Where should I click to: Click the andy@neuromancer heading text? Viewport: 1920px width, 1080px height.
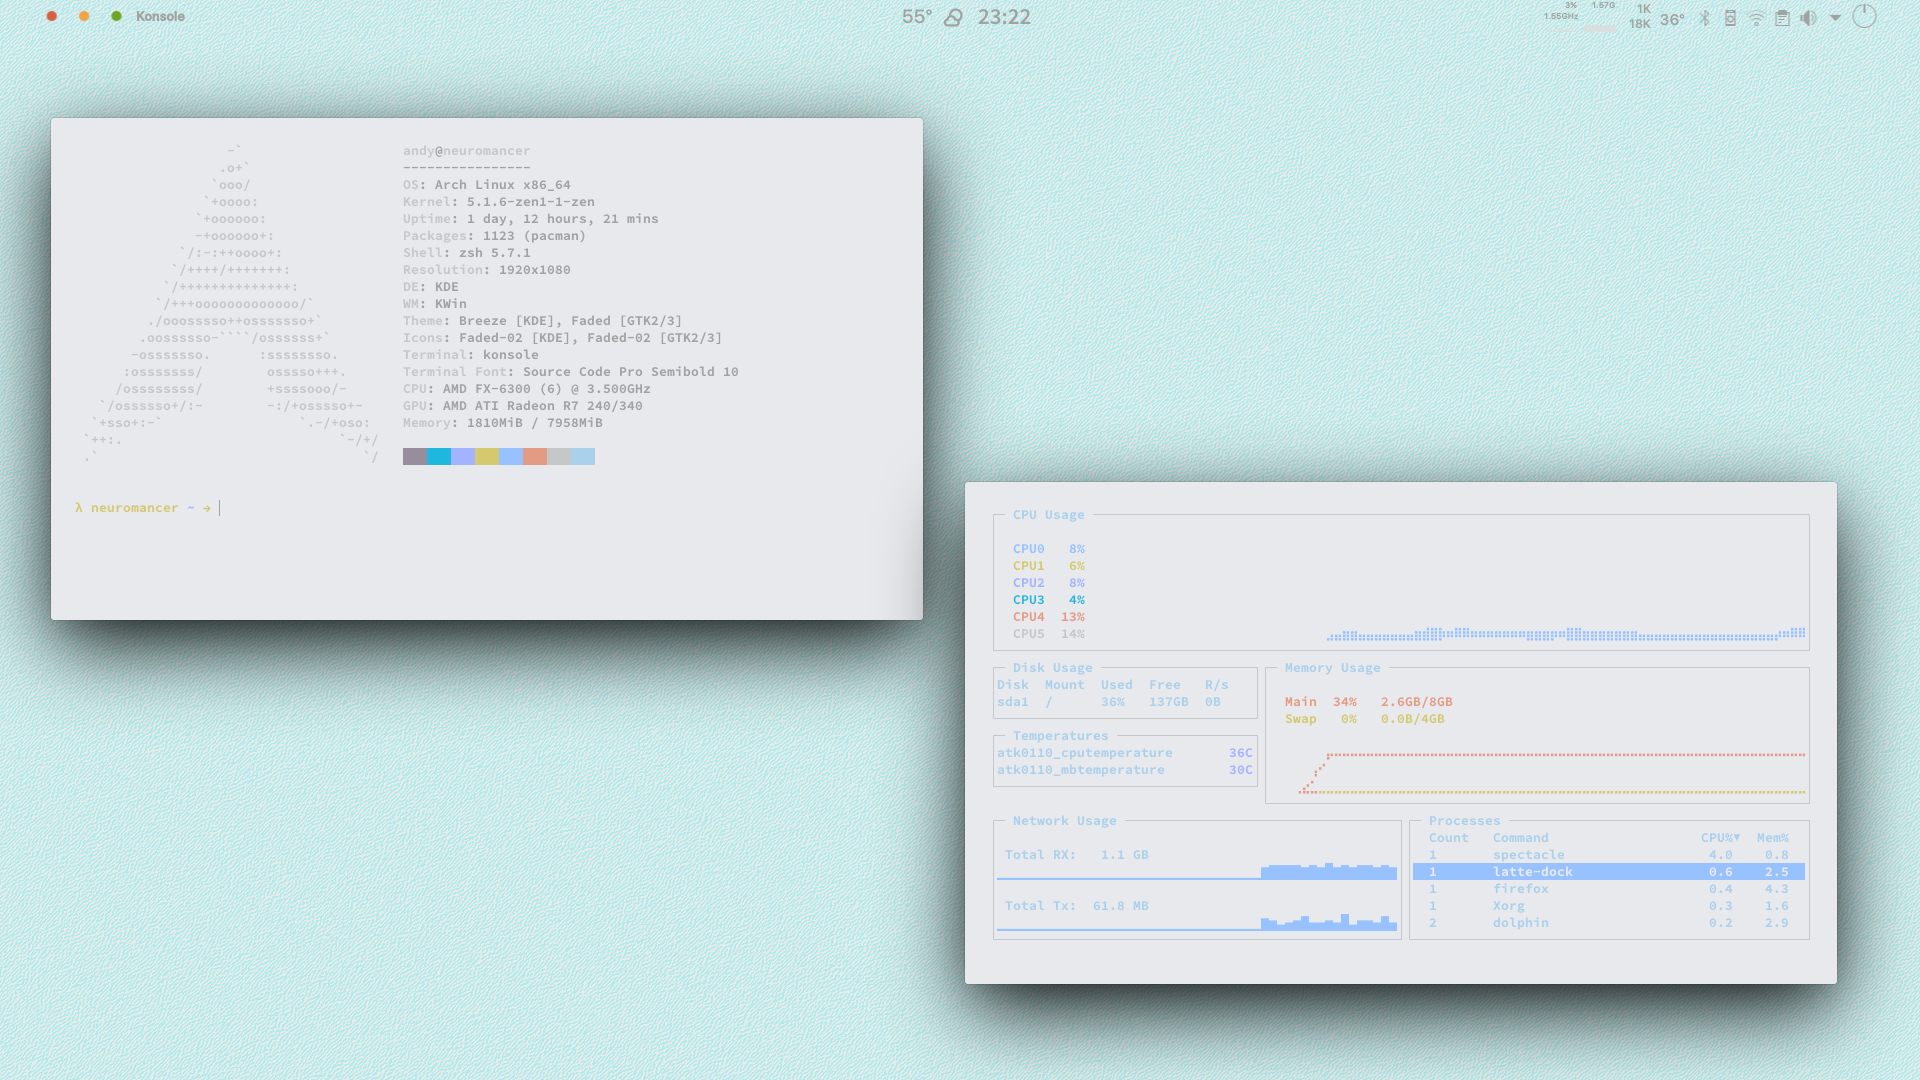point(467,151)
